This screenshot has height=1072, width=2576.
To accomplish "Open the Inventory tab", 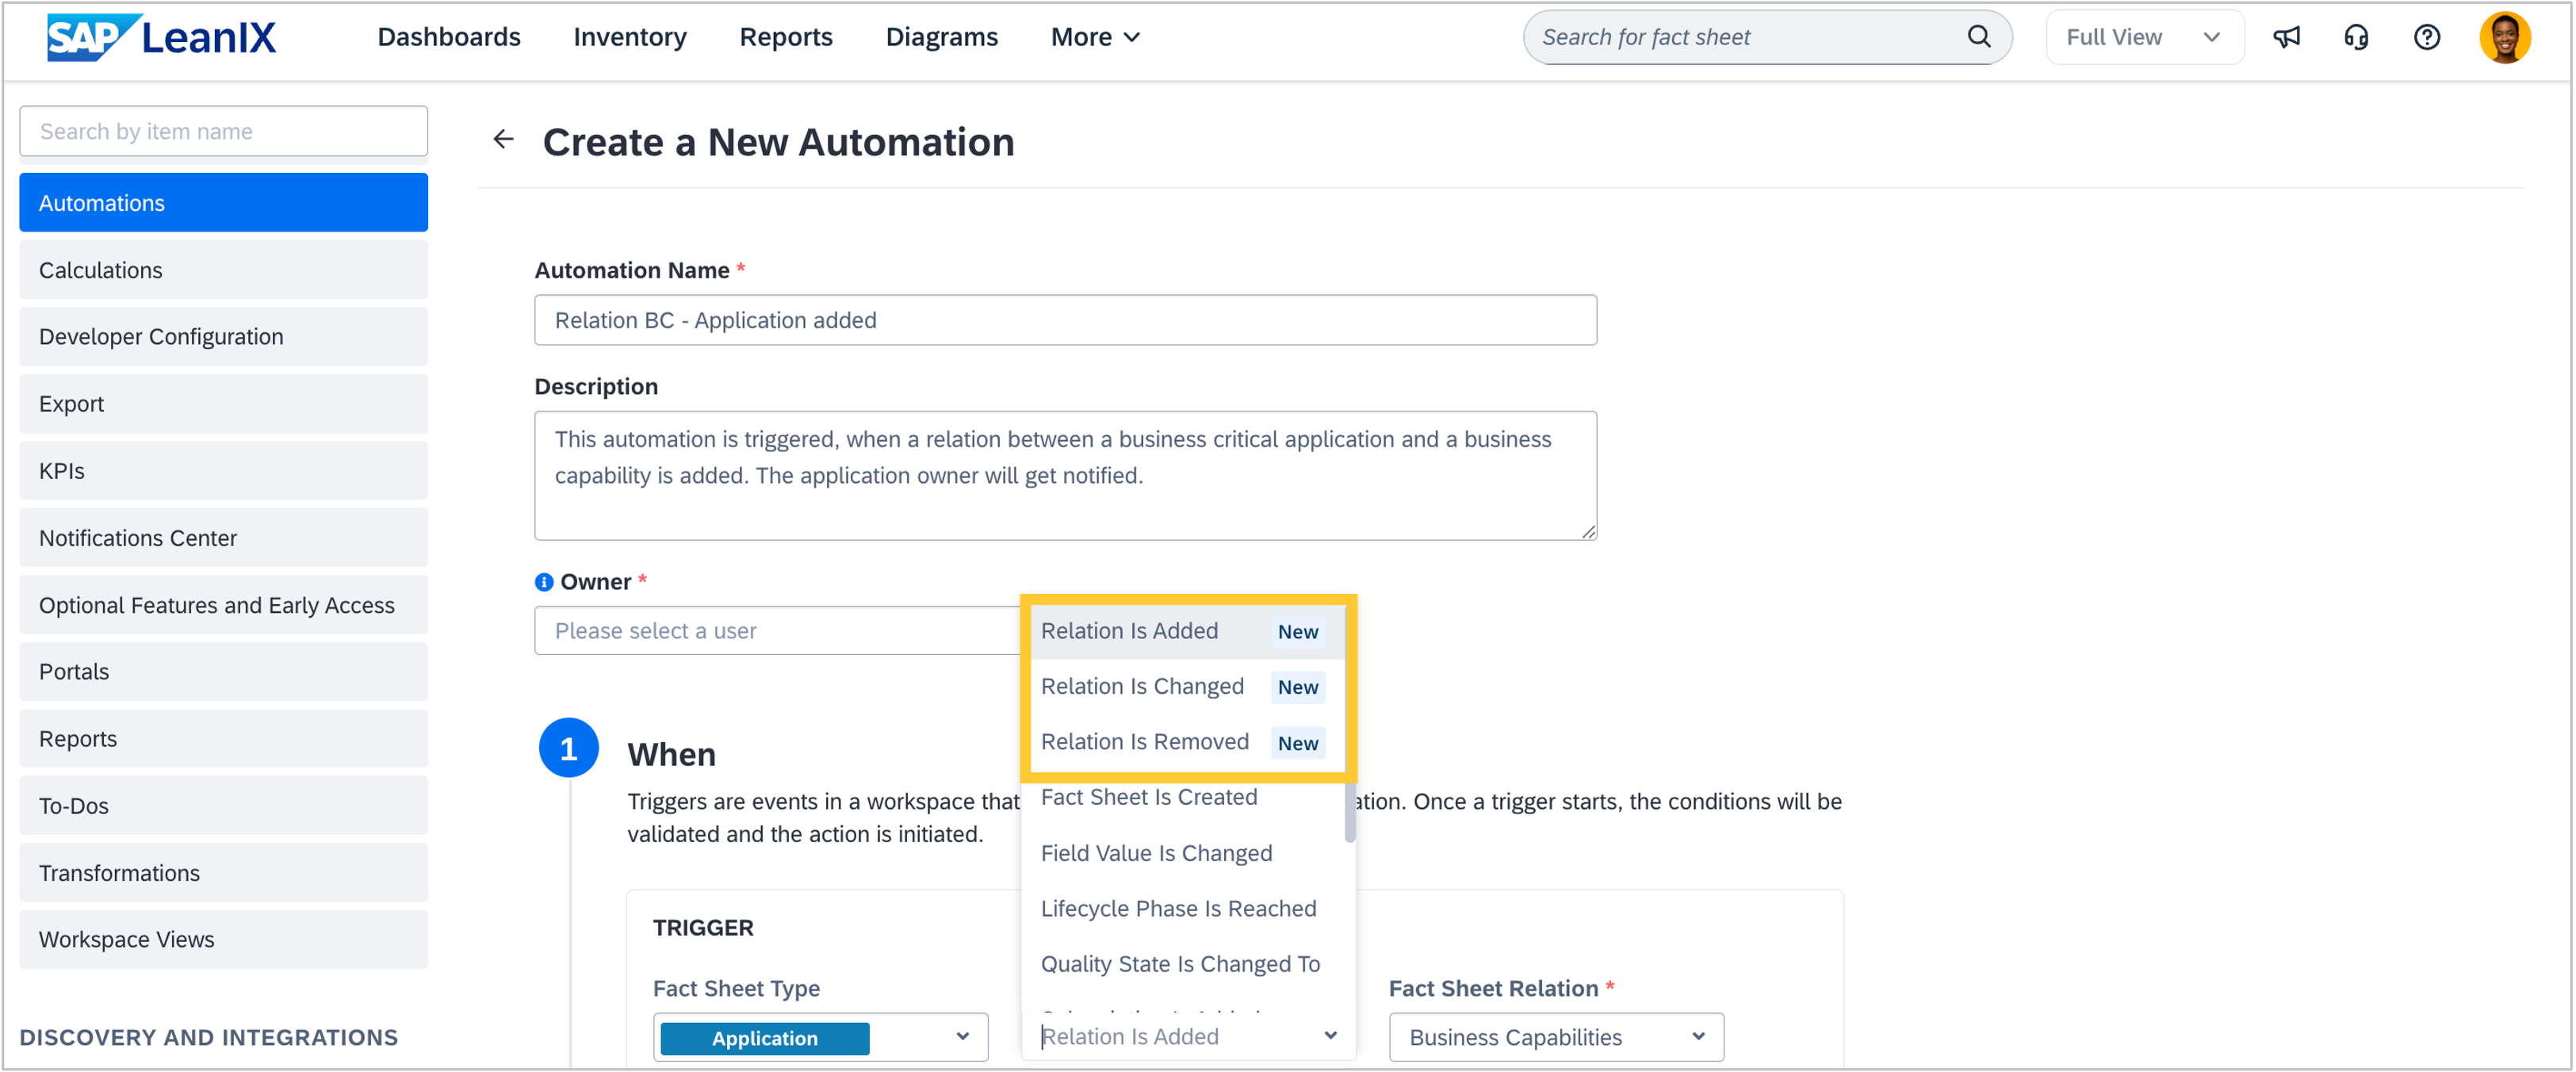I will tap(629, 38).
